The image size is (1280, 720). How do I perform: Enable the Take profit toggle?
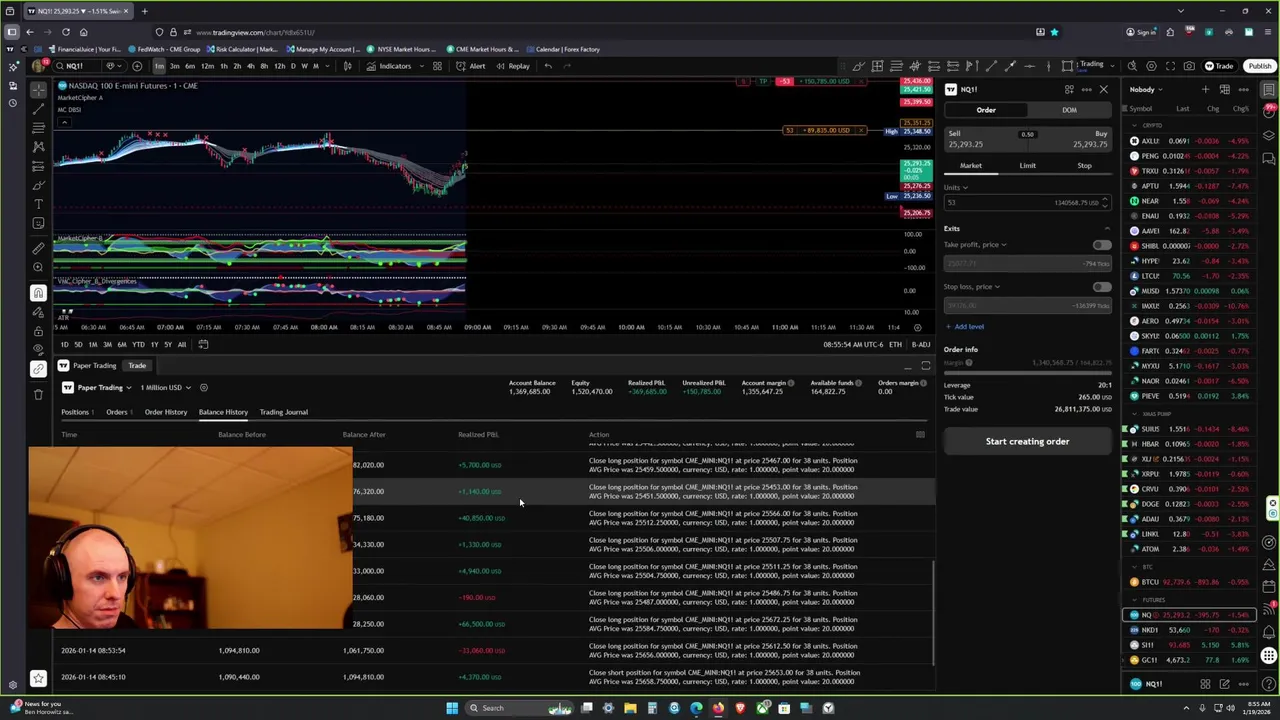[x=1101, y=245]
